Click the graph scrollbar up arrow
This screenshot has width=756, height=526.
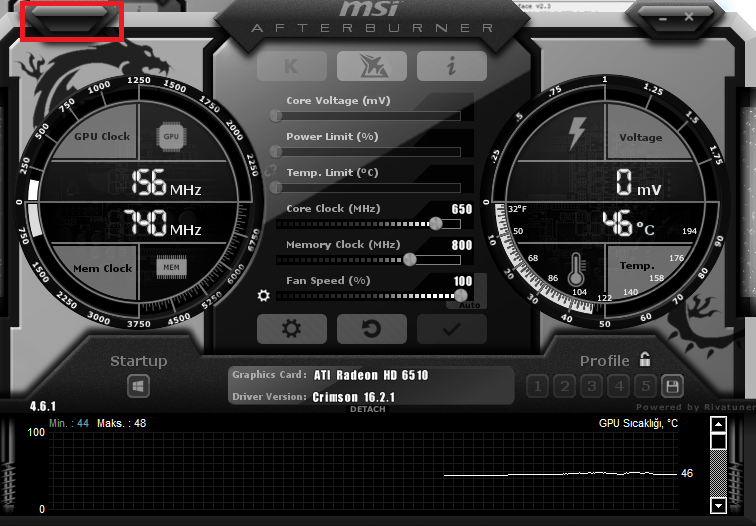click(x=718, y=424)
